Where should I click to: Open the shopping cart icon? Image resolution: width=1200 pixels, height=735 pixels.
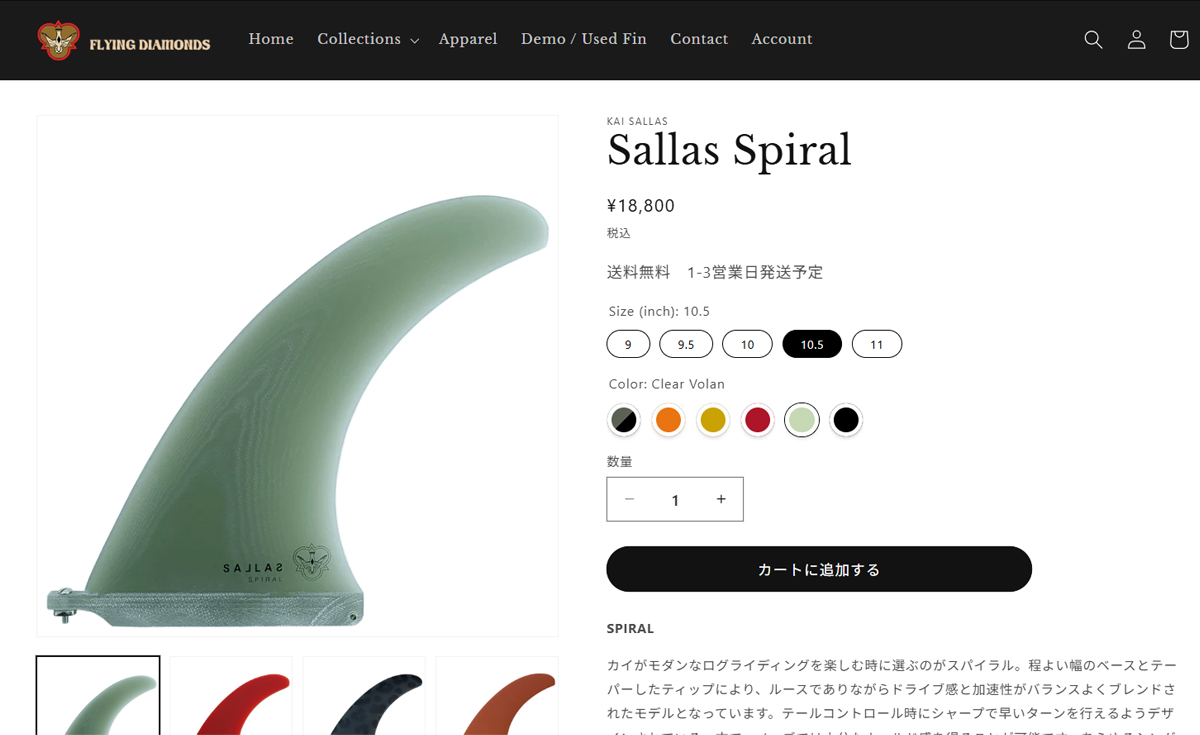click(1179, 40)
